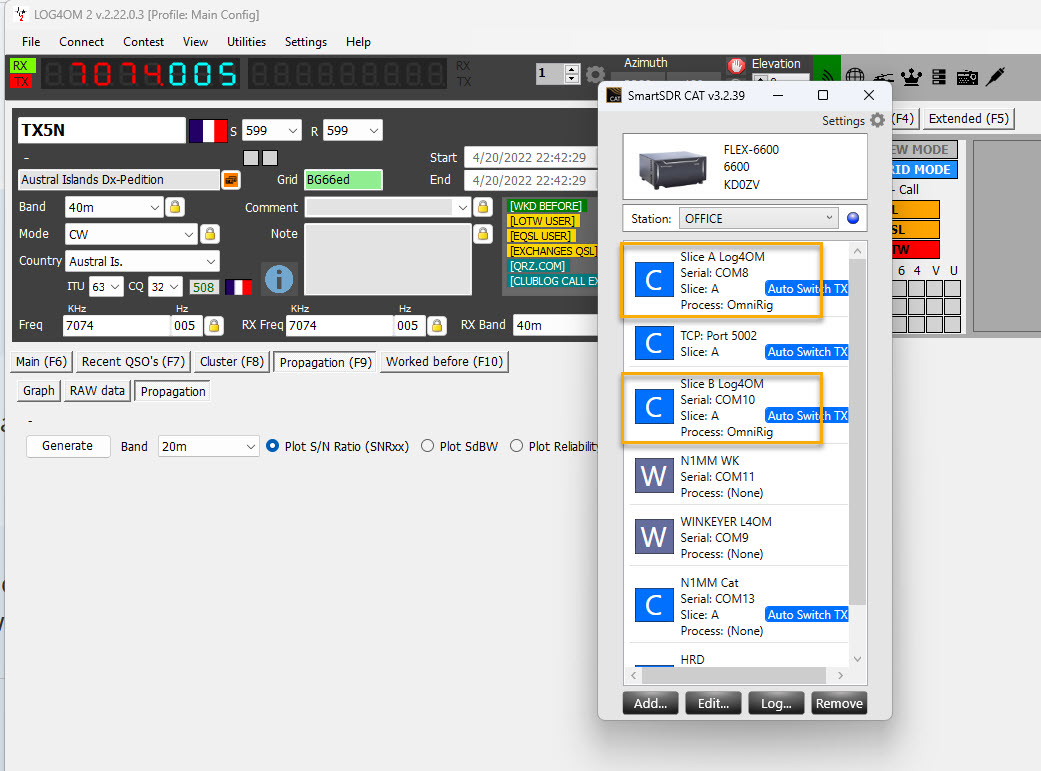Click the server stack icon in Log4OM toolbar
The width and height of the screenshot is (1041, 771).
[x=939, y=77]
